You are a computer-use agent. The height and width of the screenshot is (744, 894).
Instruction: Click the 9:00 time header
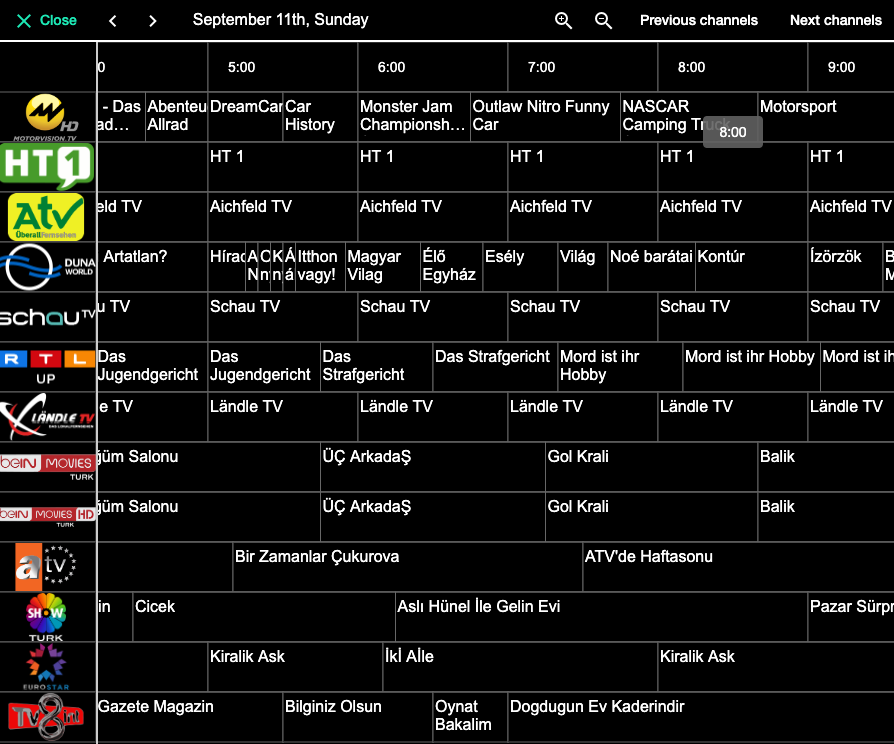point(841,67)
